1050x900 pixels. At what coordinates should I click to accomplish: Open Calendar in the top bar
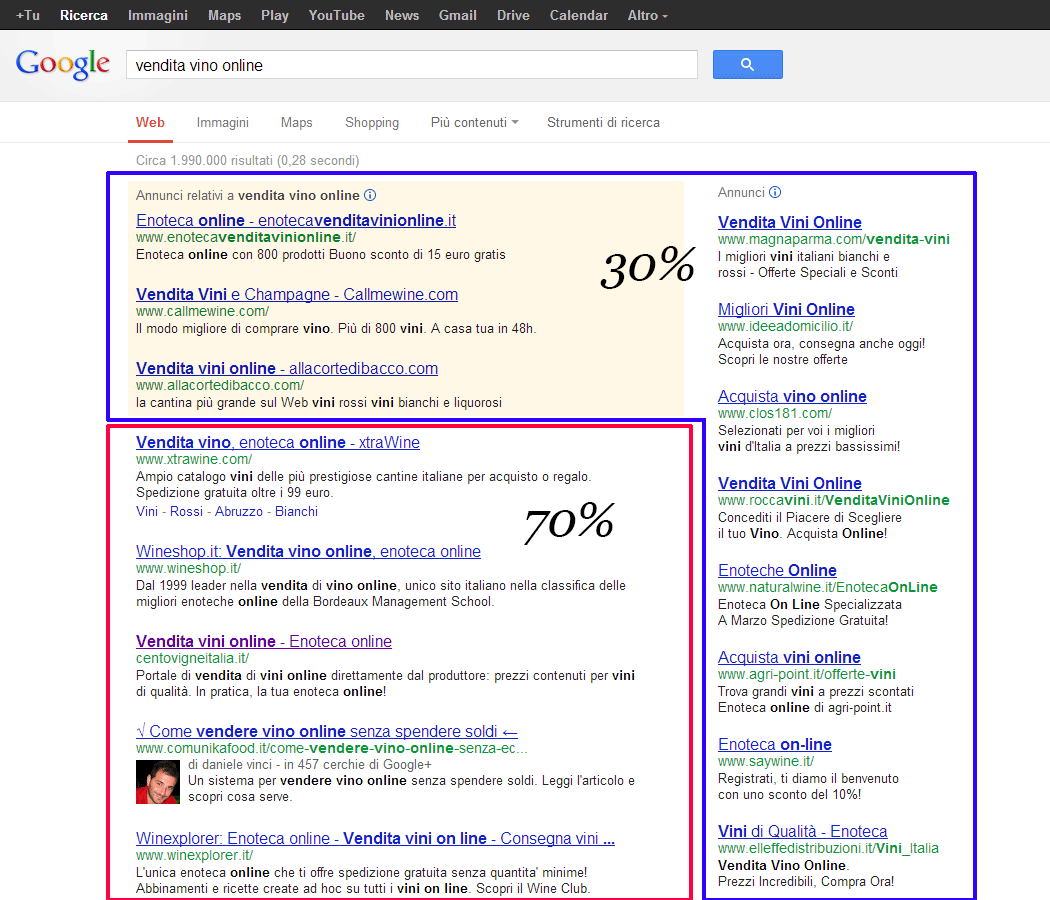pos(579,15)
